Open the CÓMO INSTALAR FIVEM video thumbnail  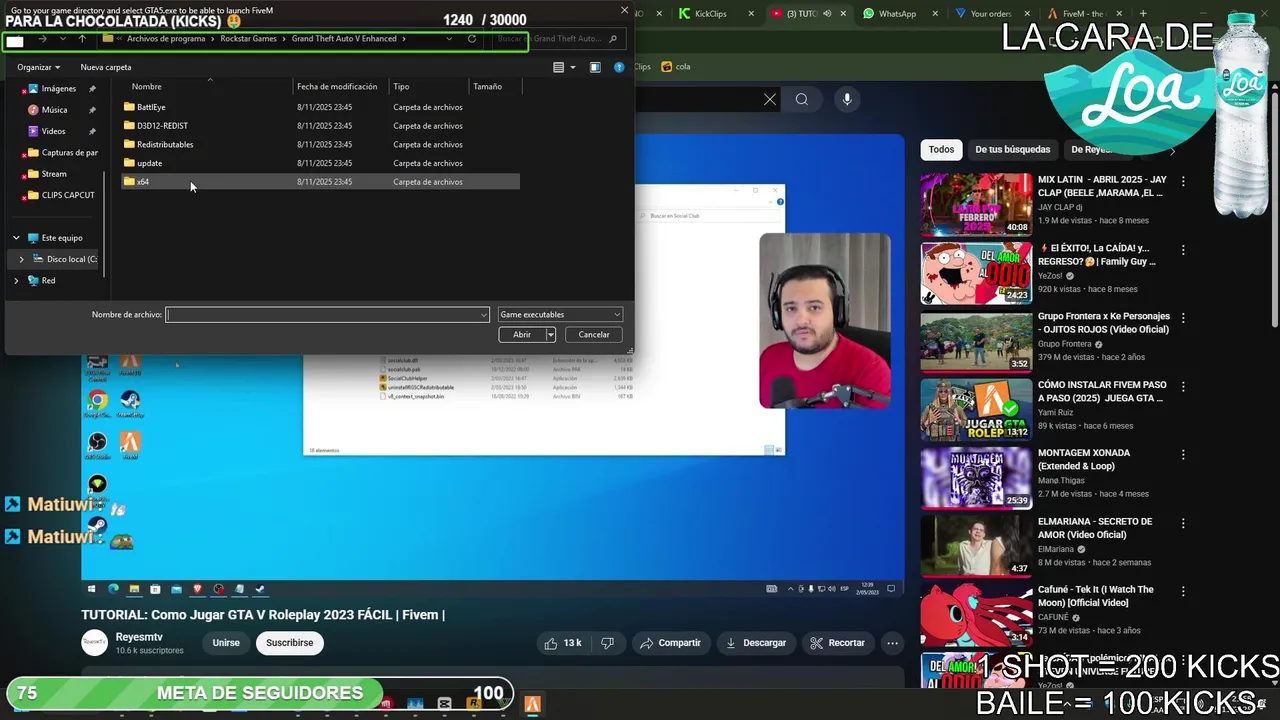tap(976, 409)
